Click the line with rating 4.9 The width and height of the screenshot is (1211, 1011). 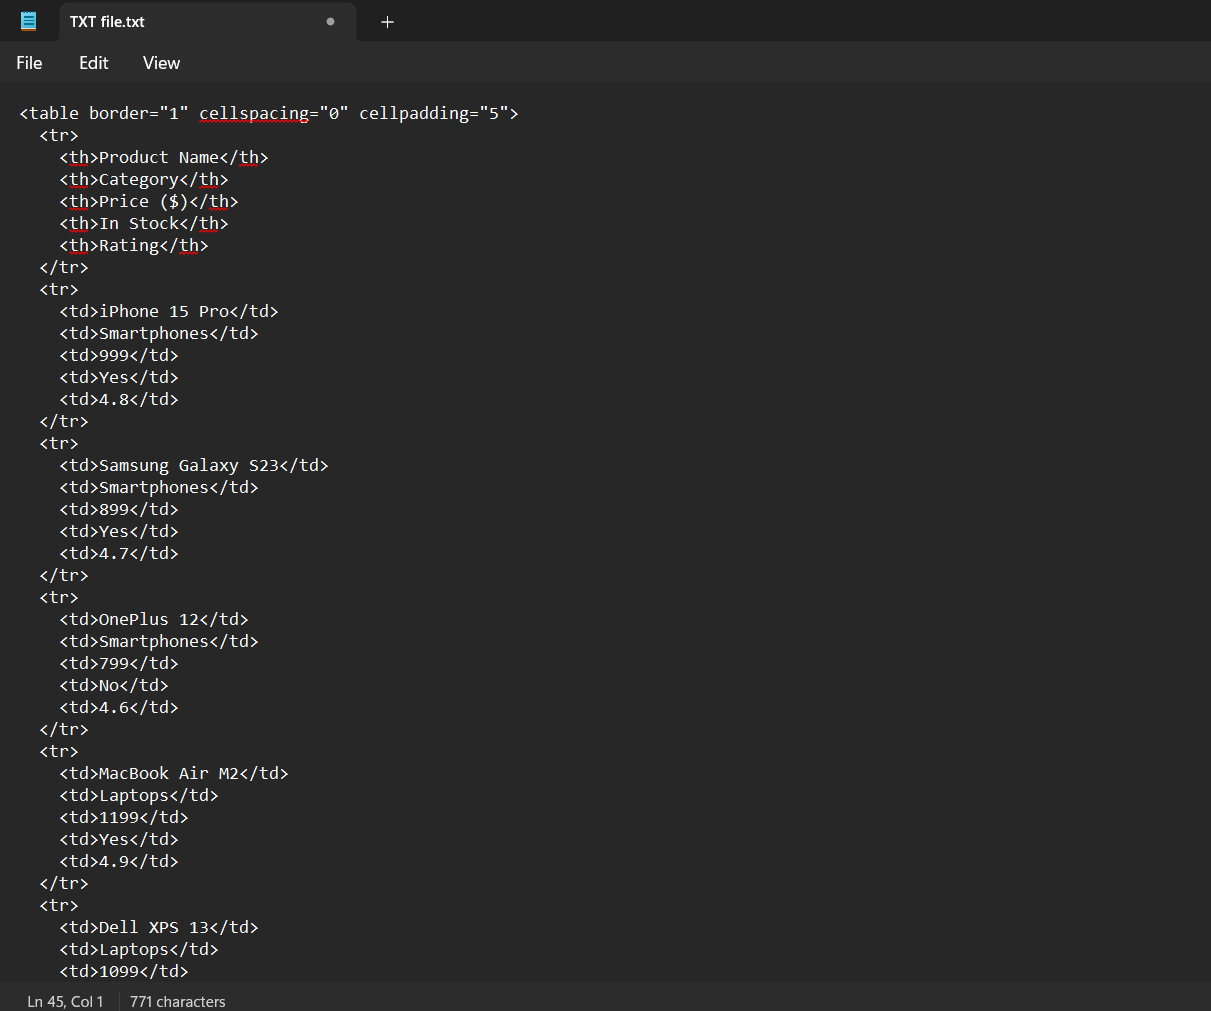coord(119,861)
